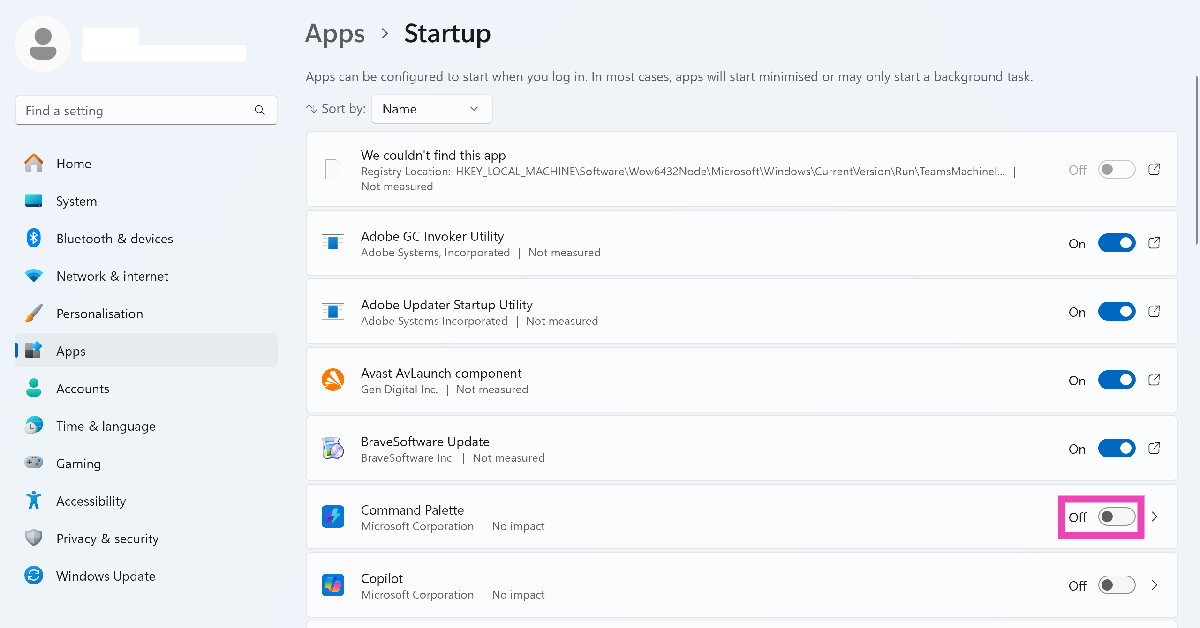The image size is (1200, 628).
Task: Expand the Command Palette entry chevron
Action: pos(1155,517)
